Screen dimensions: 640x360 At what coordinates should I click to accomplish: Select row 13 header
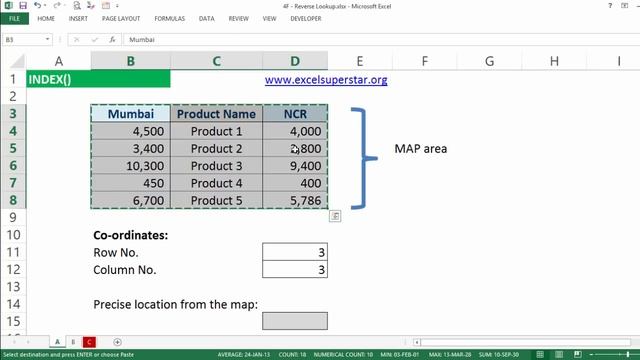point(13,287)
